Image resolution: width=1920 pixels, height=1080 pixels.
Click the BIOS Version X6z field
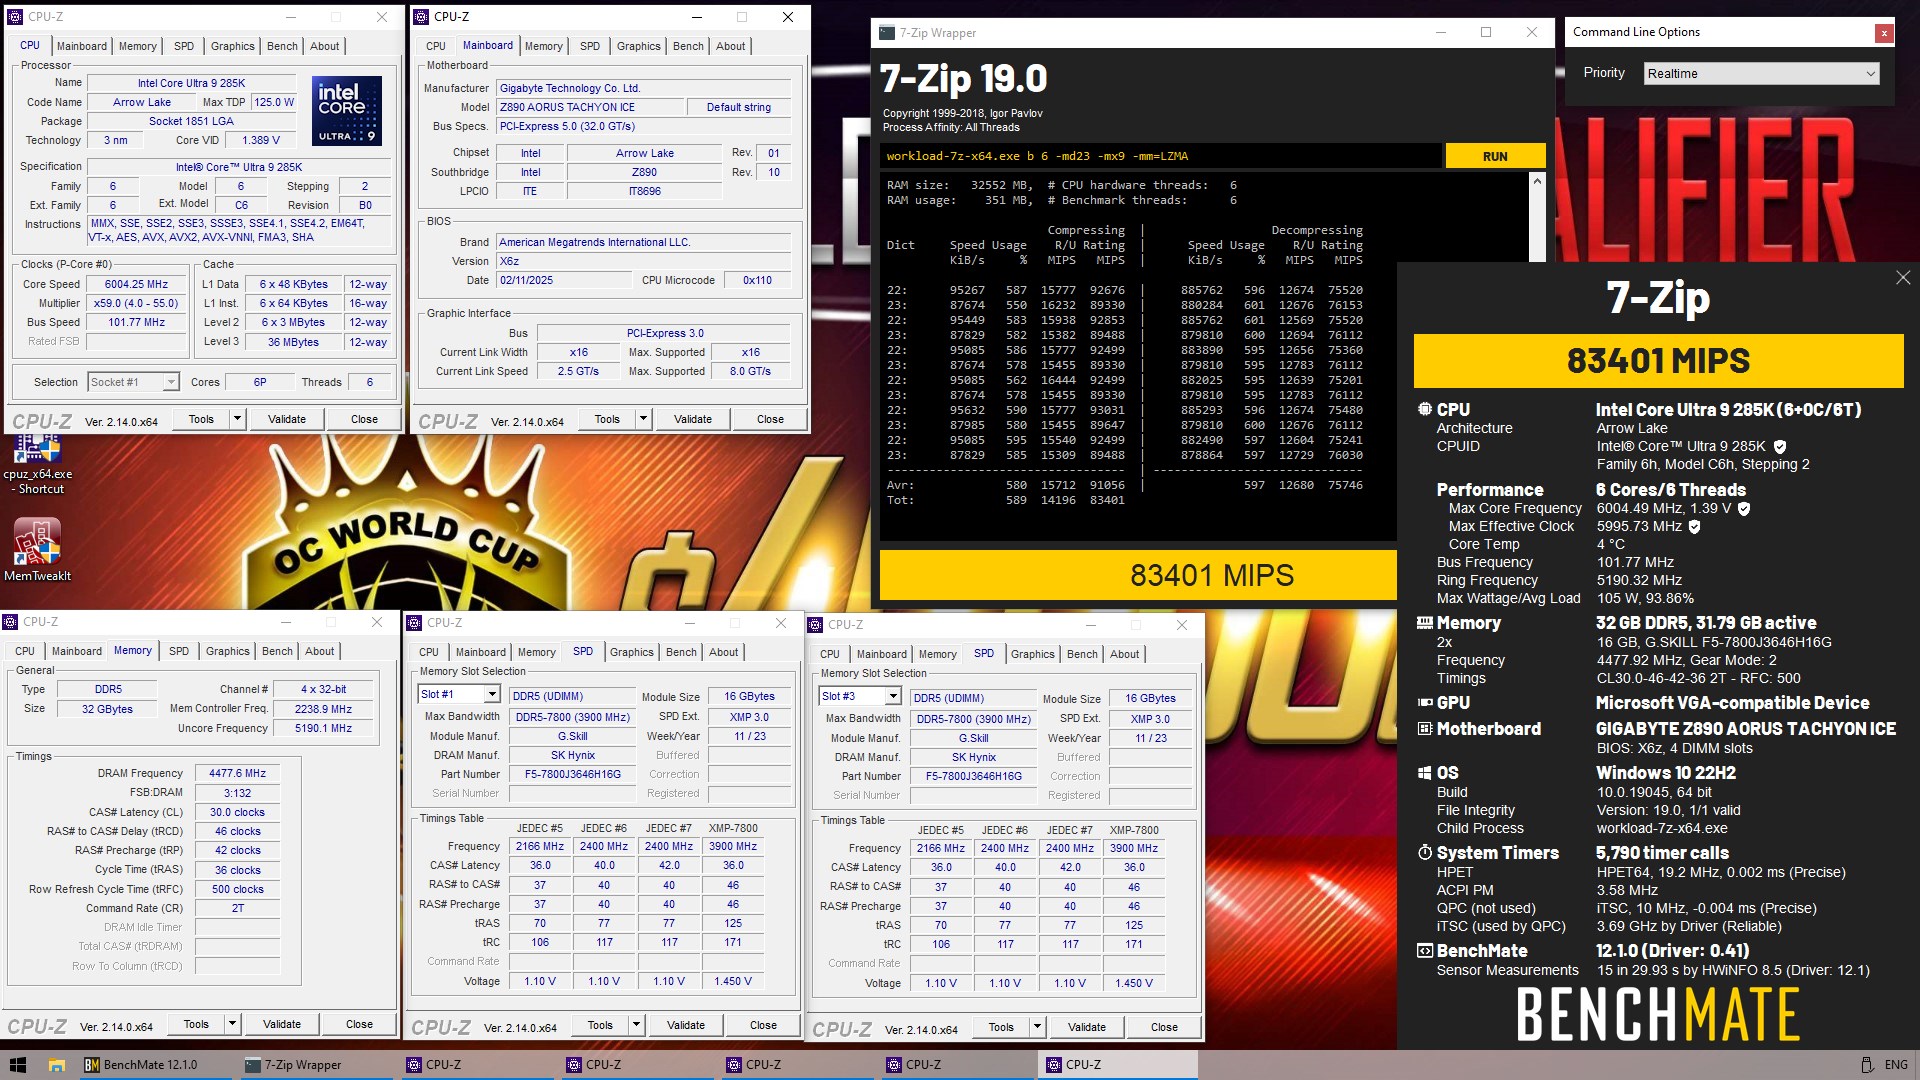point(645,262)
